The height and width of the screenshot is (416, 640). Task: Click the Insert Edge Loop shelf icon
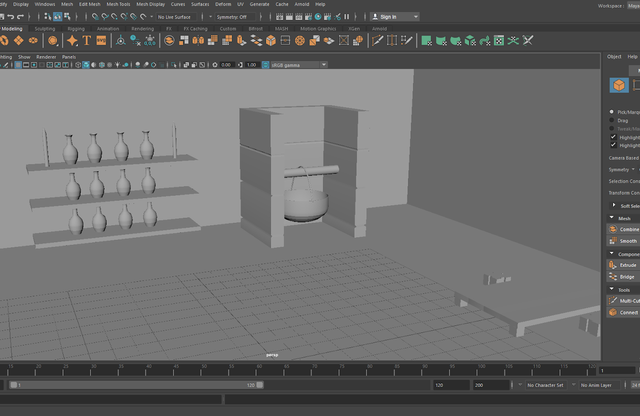point(392,40)
